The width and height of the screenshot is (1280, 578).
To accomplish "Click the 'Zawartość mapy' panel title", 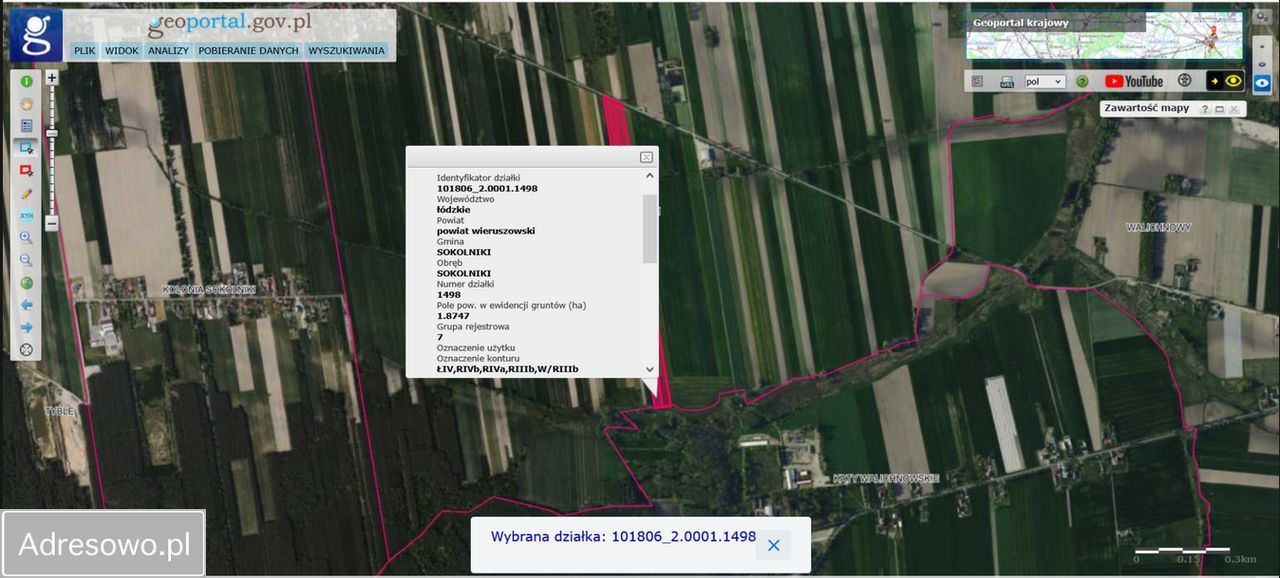I will (1147, 108).
